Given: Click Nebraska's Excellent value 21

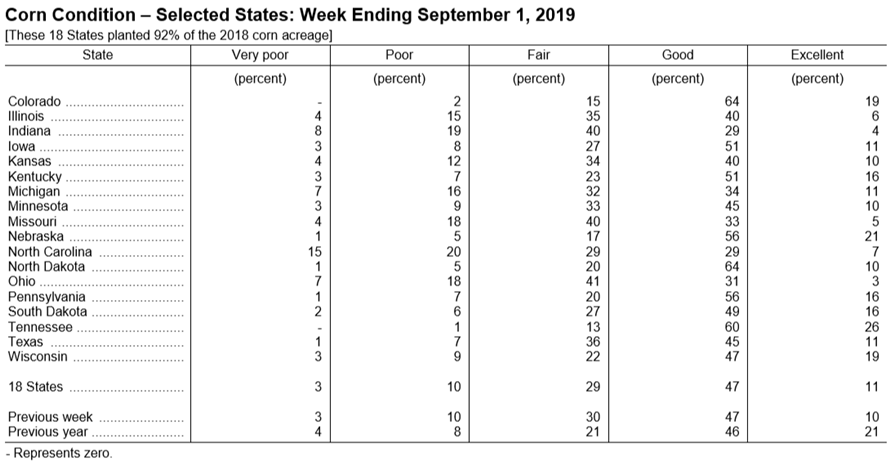Looking at the screenshot, I should tap(871, 236).
